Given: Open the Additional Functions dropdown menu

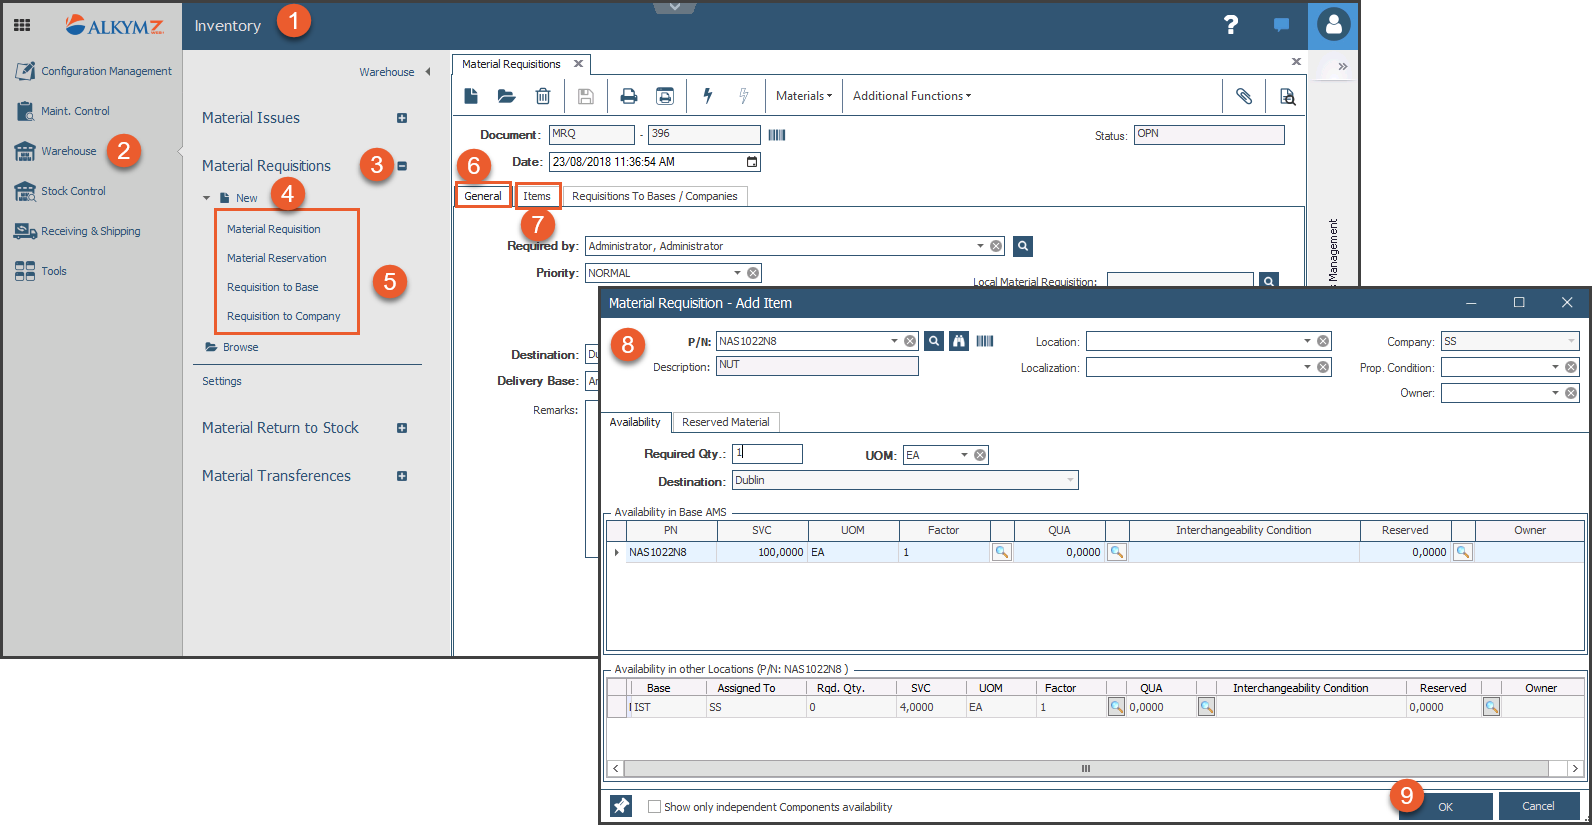Looking at the screenshot, I should pyautogui.click(x=912, y=96).
